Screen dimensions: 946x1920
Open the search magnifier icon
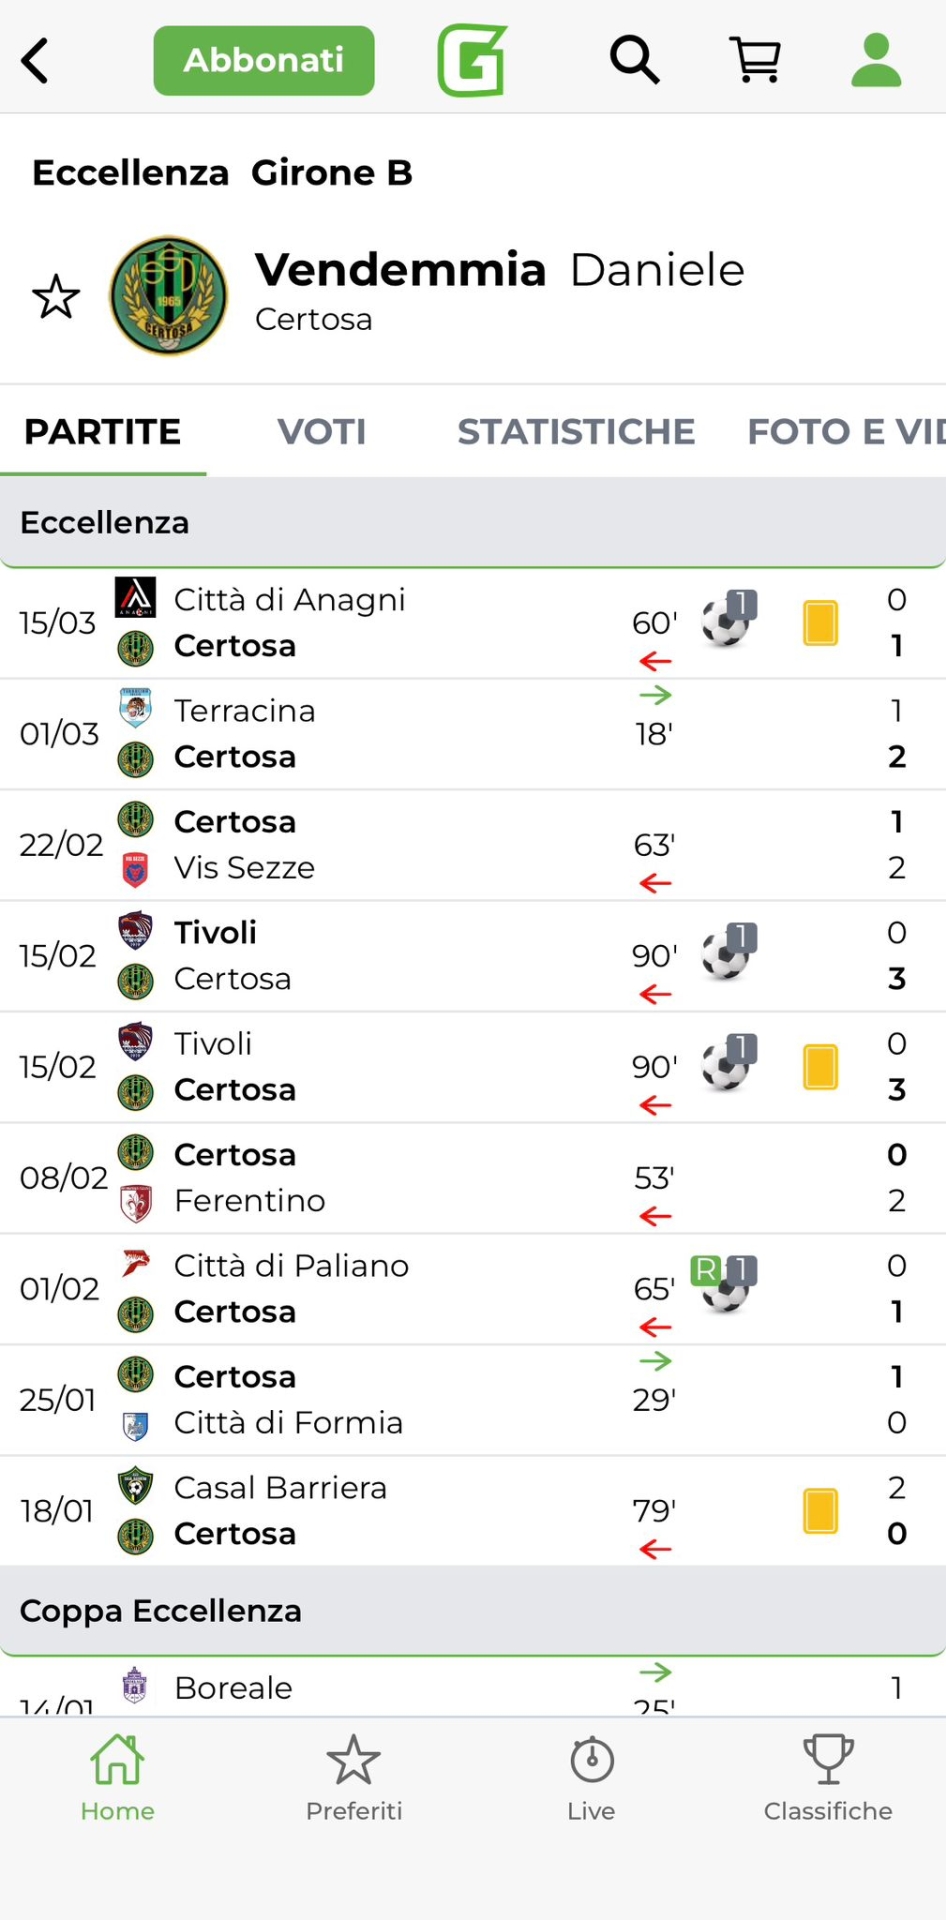click(635, 61)
